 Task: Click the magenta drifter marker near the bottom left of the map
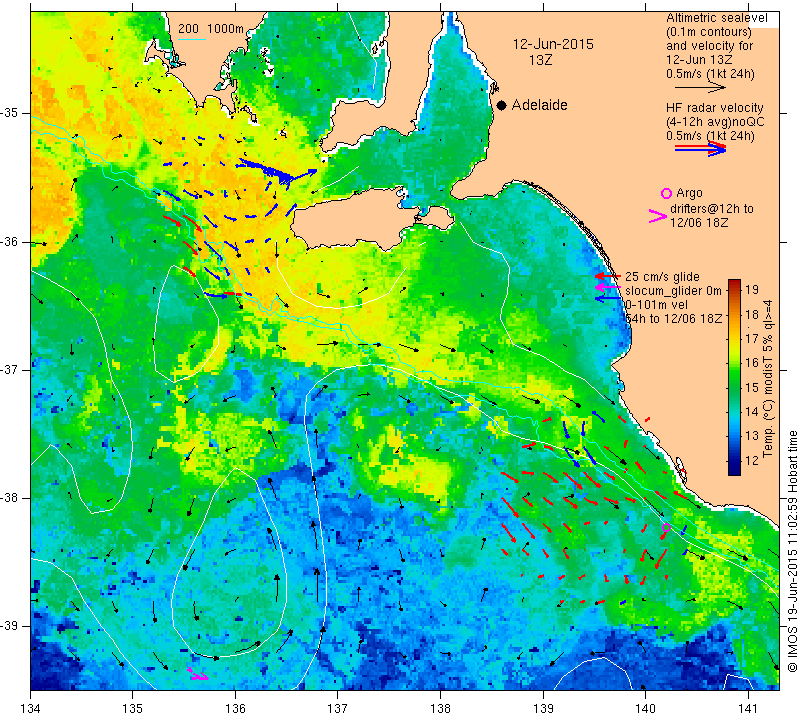click(x=198, y=675)
